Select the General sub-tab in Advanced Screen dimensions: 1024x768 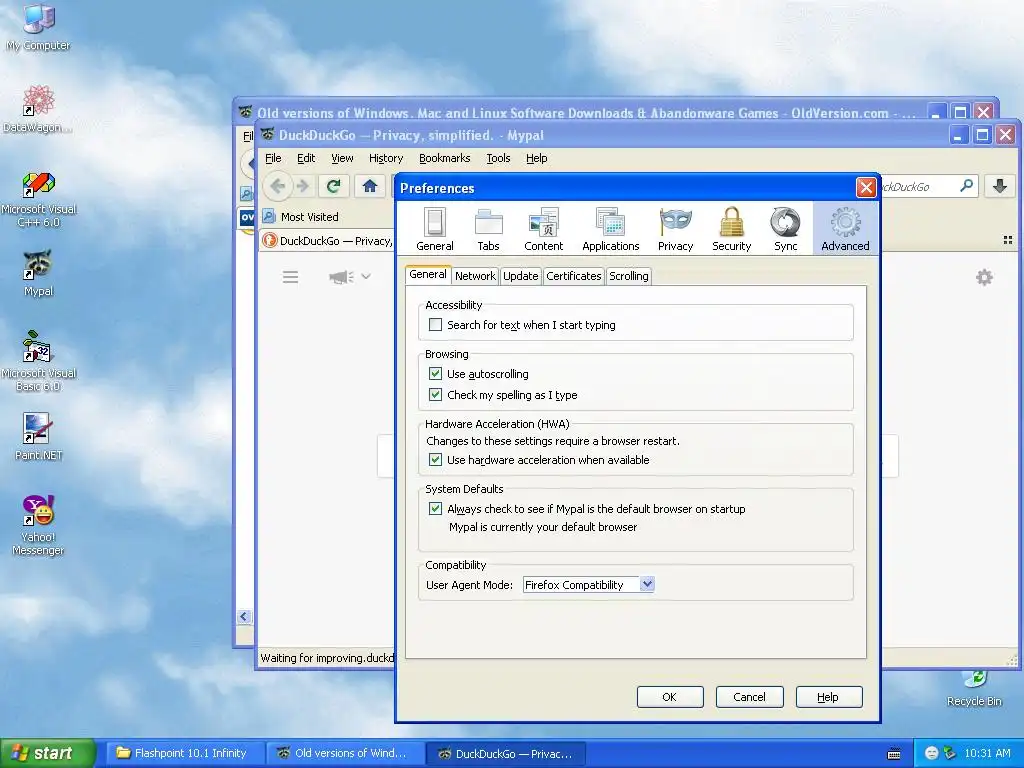click(428, 275)
